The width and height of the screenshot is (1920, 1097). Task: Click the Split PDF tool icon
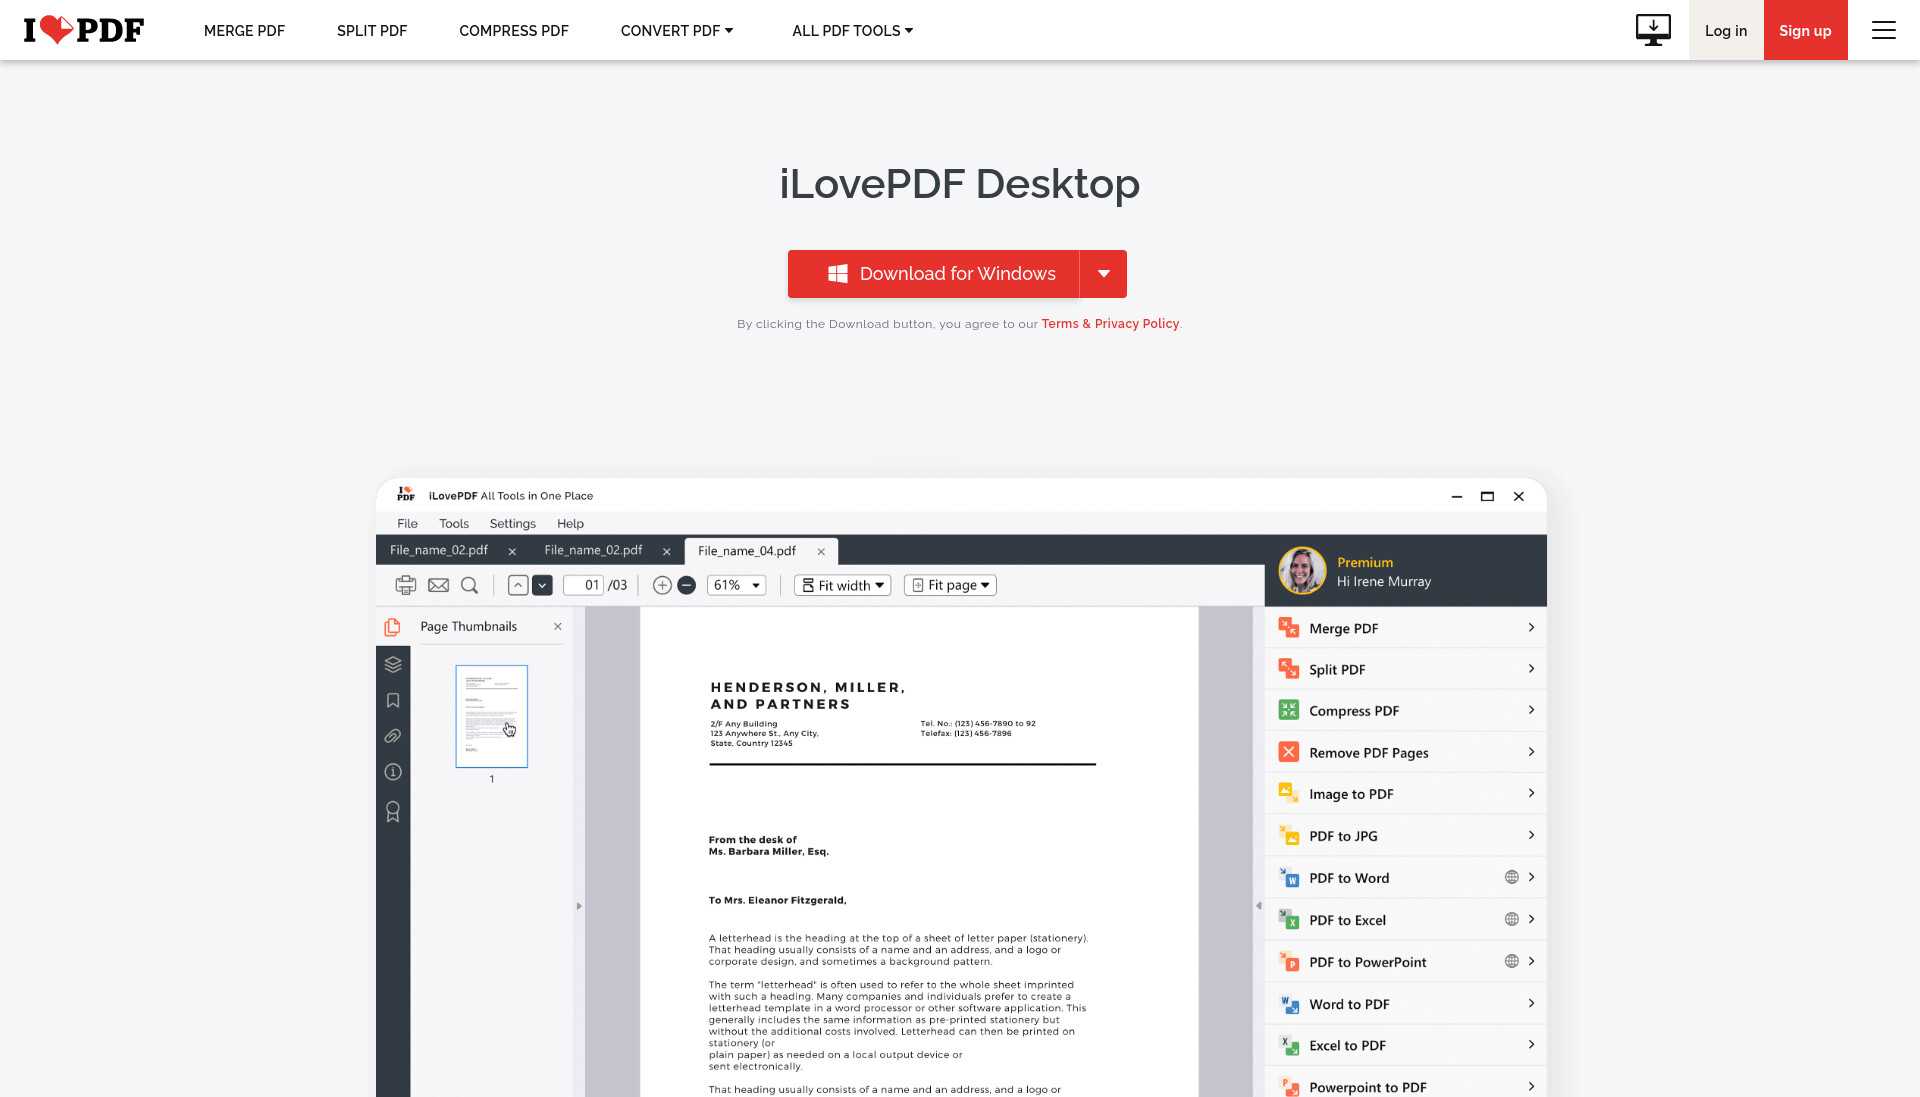(1288, 669)
